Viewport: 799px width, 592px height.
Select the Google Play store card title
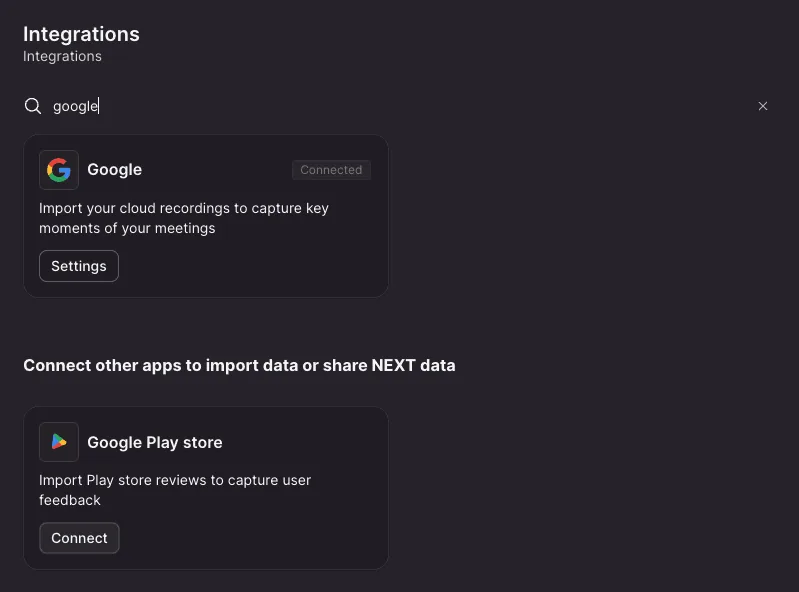pos(155,442)
